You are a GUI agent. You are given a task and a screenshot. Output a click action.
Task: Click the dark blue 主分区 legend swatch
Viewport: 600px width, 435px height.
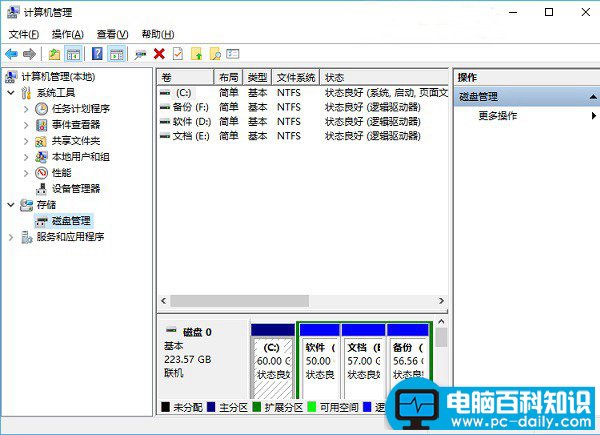211,407
